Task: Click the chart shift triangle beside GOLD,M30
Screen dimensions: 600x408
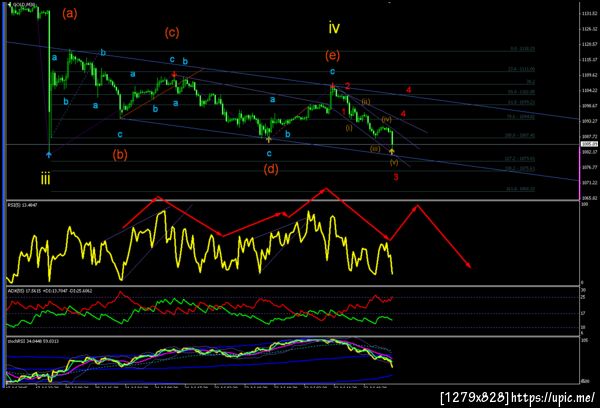Action: click(x=9, y=4)
